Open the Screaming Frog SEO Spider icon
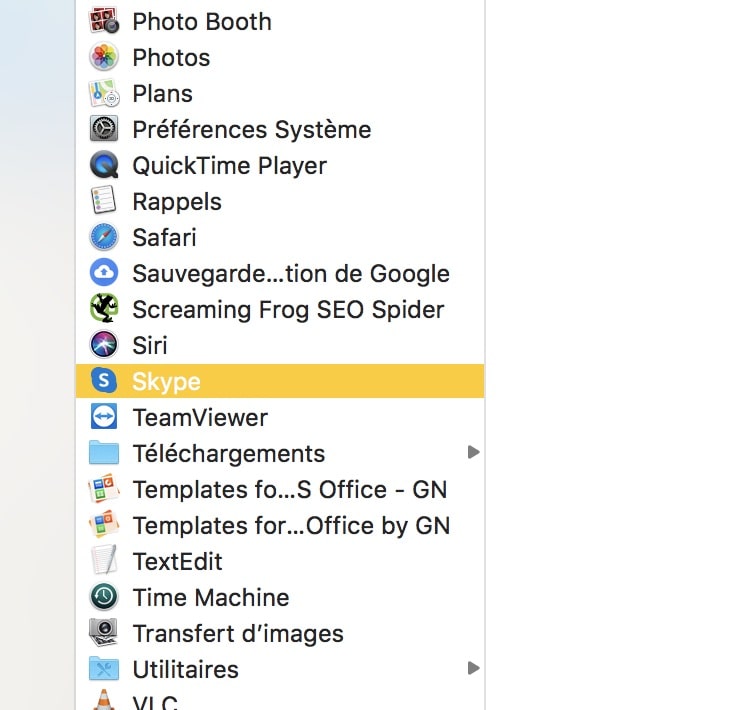The image size is (730, 710). pos(104,309)
